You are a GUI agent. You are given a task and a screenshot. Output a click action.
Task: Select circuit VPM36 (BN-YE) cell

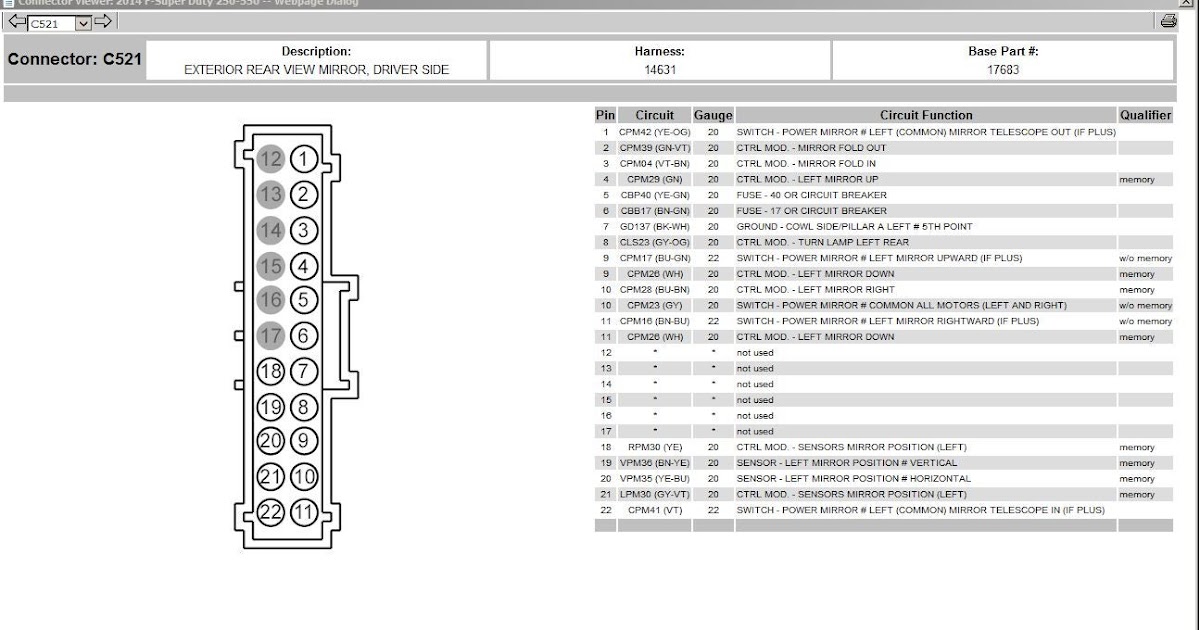pyautogui.click(x=655, y=463)
